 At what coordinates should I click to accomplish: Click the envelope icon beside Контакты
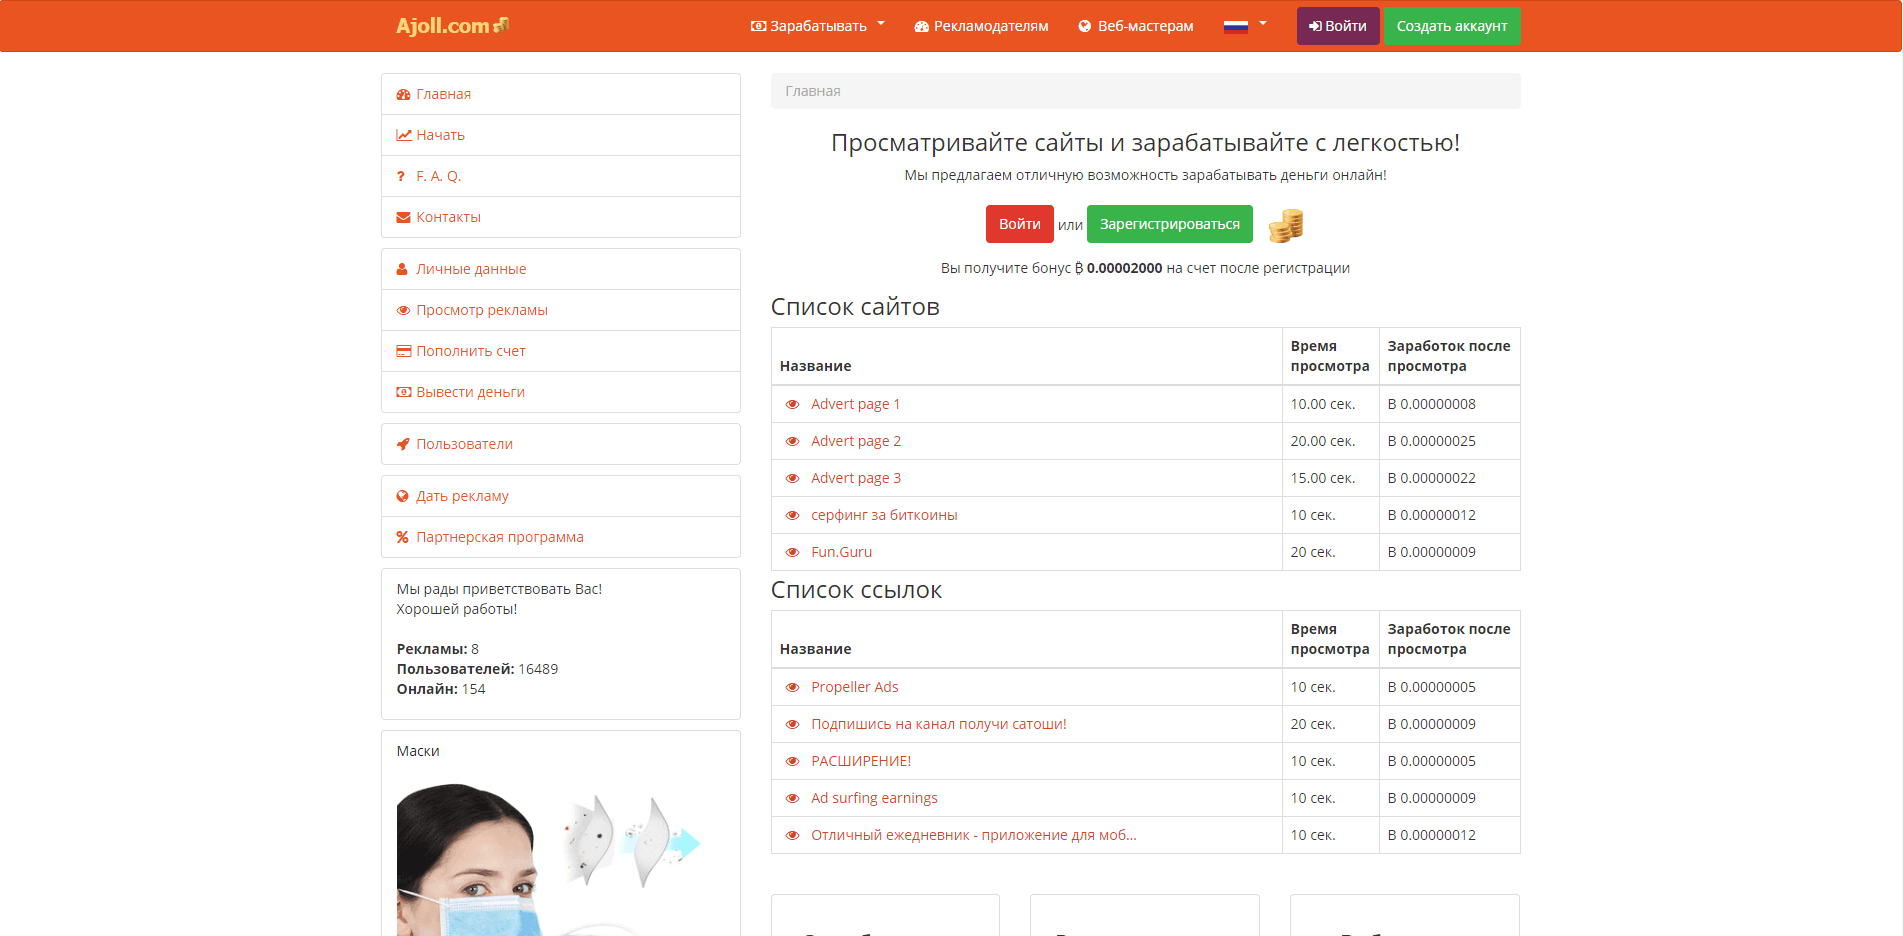403,217
